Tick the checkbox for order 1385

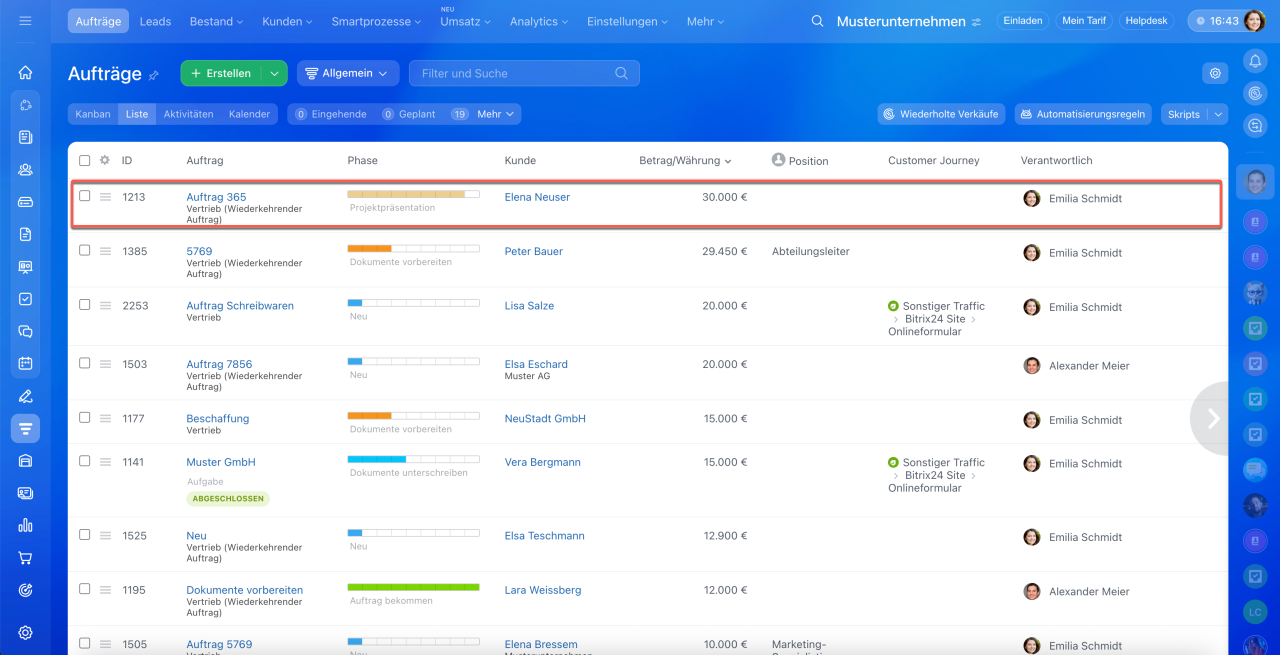85,251
